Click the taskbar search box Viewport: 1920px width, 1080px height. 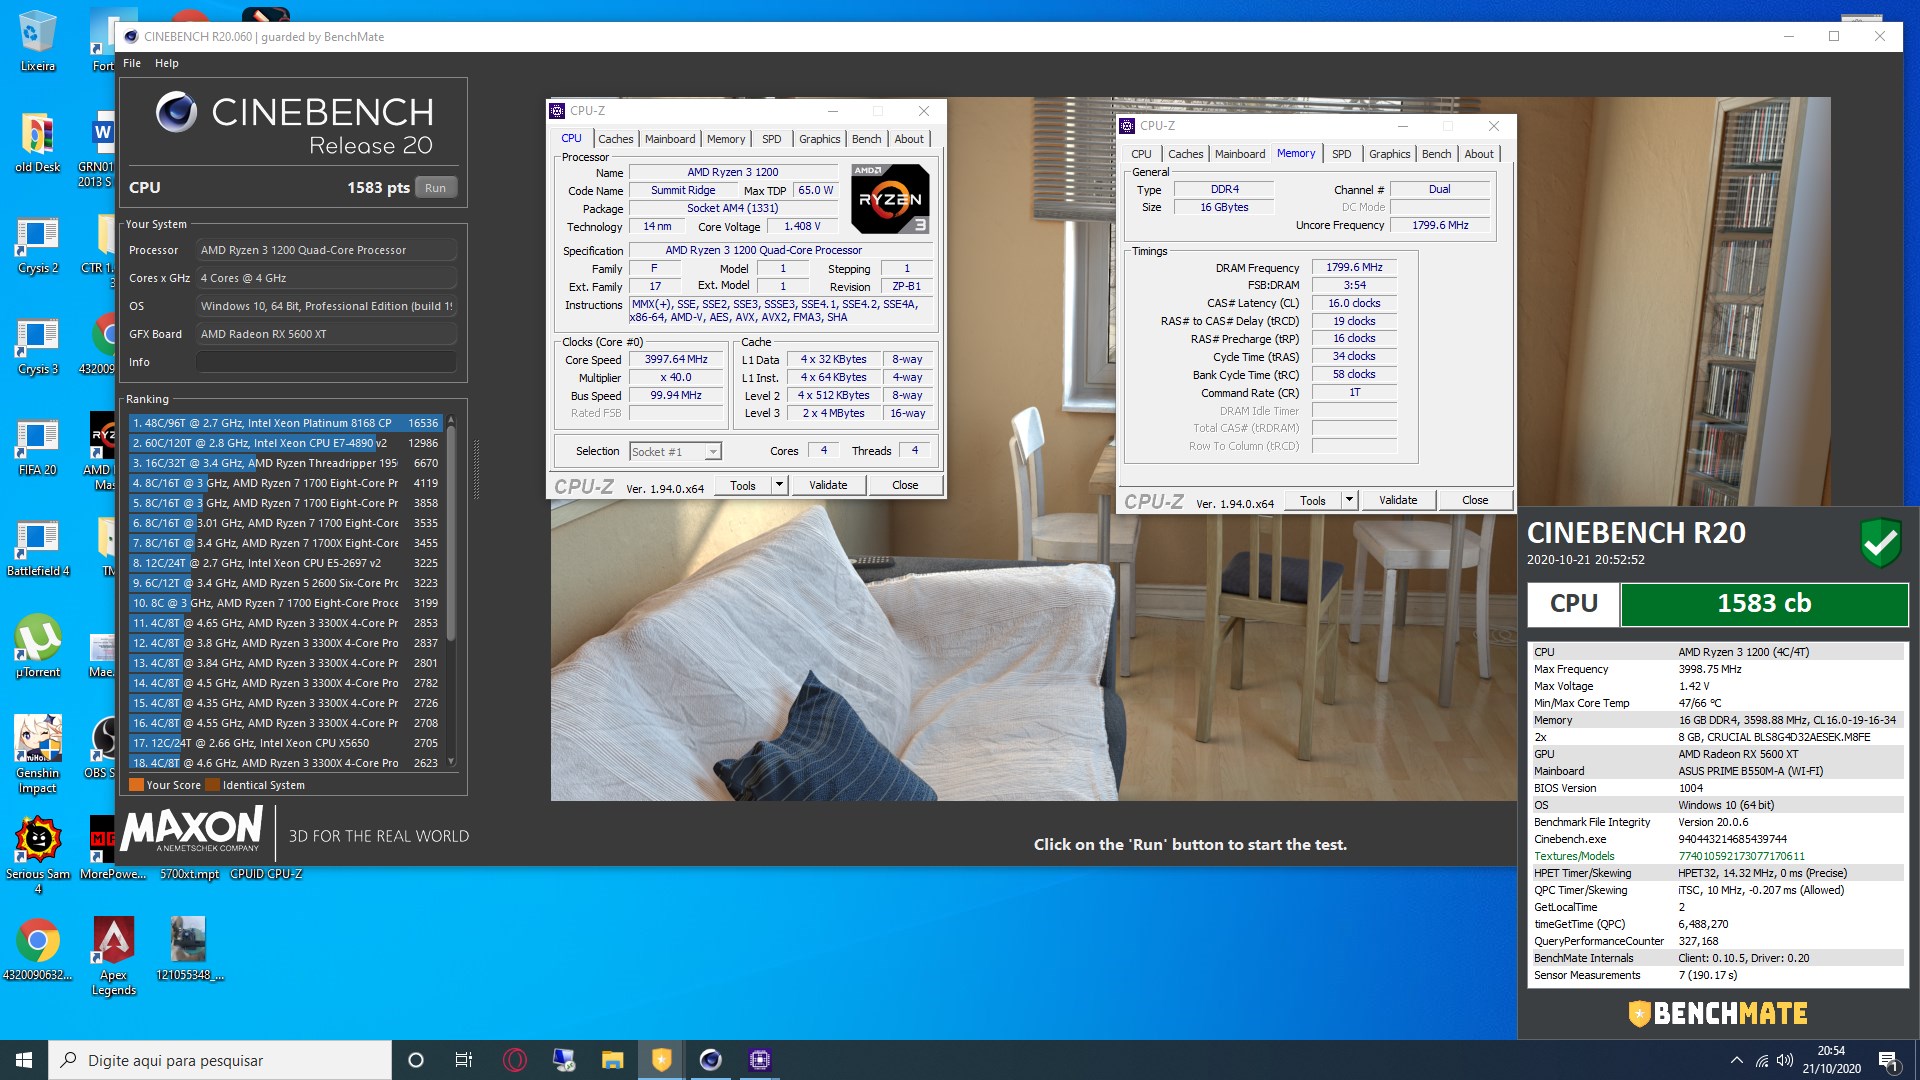point(220,1060)
